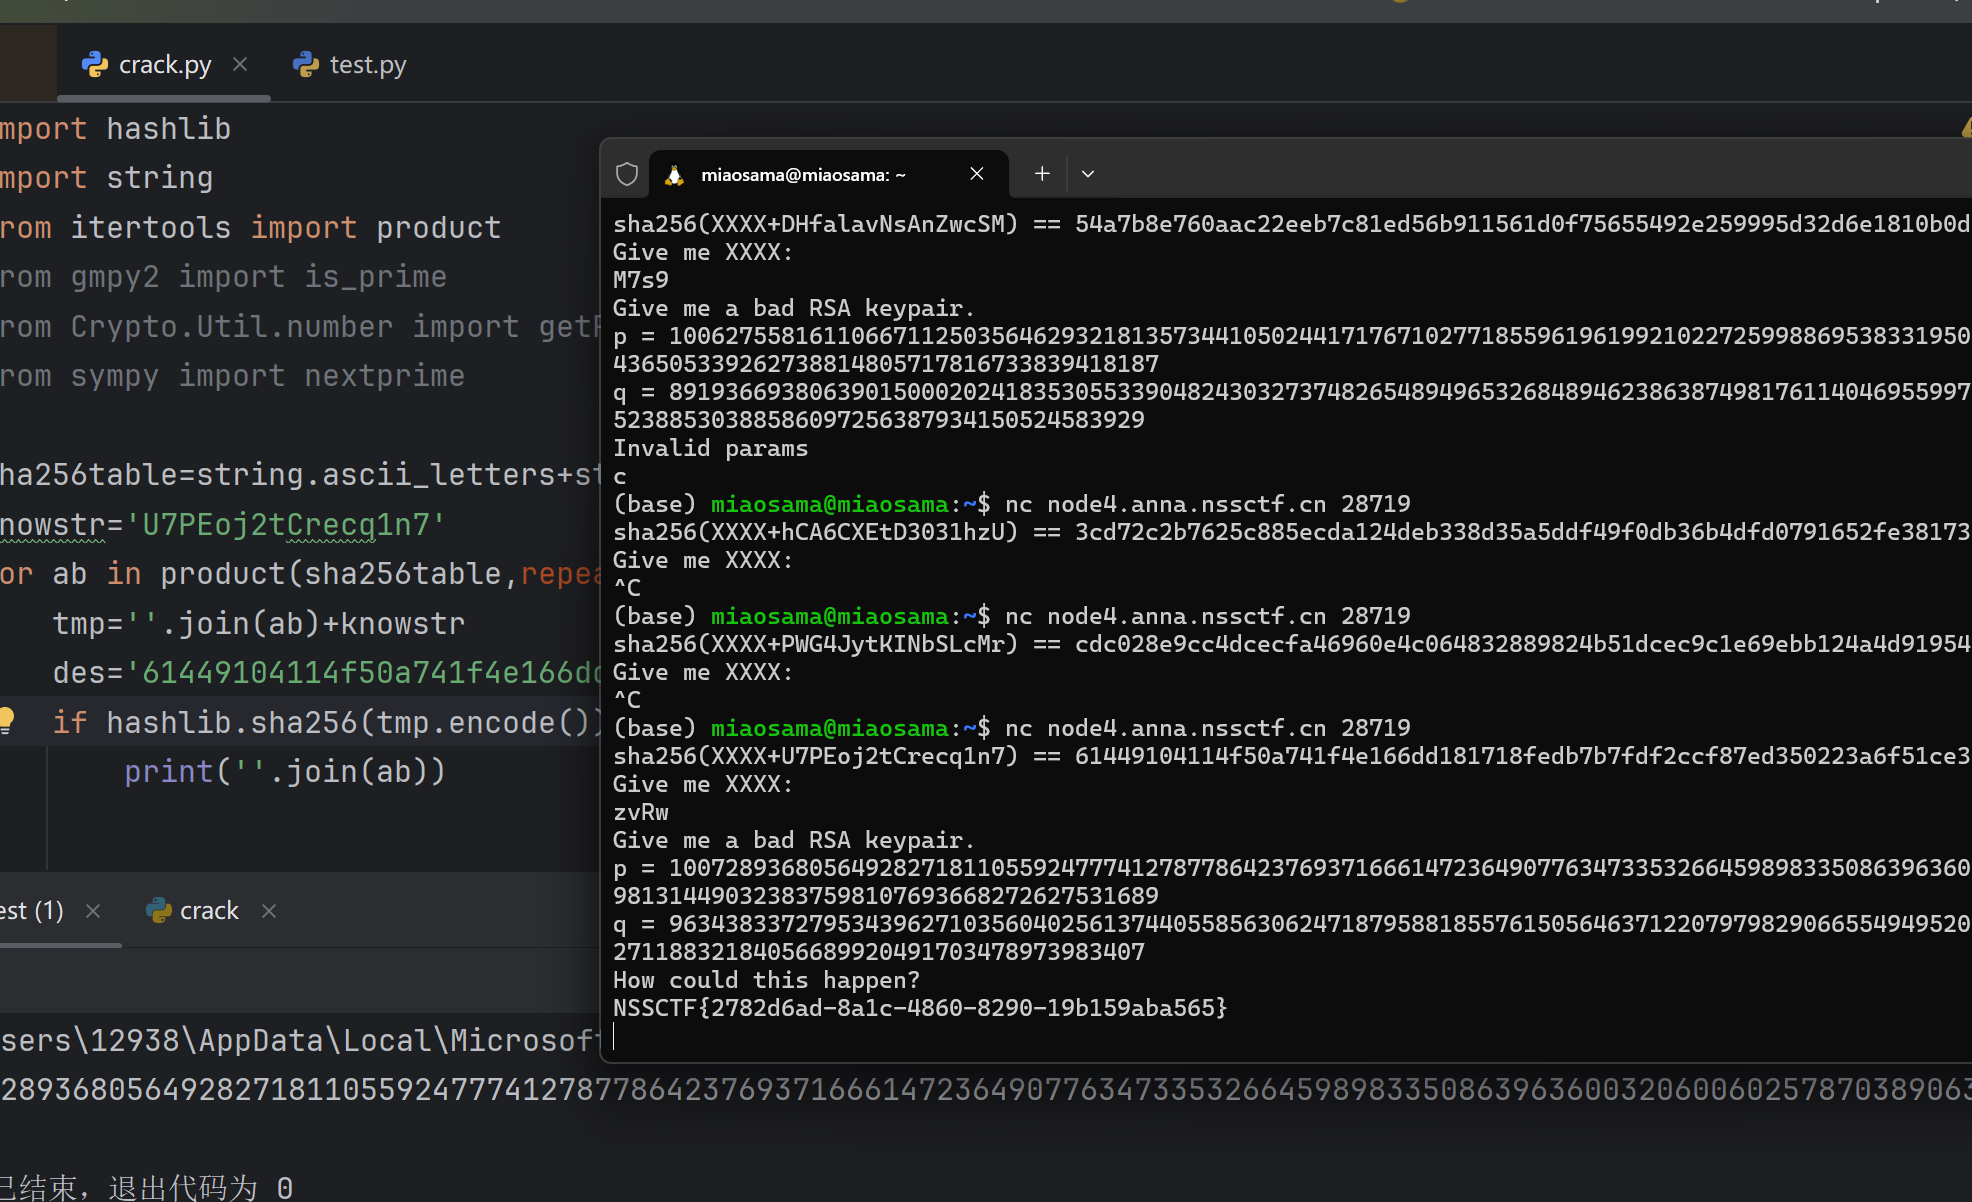Viewport: 1972px width, 1202px height.
Task: Close the crack.py editor tab
Action: point(240,65)
